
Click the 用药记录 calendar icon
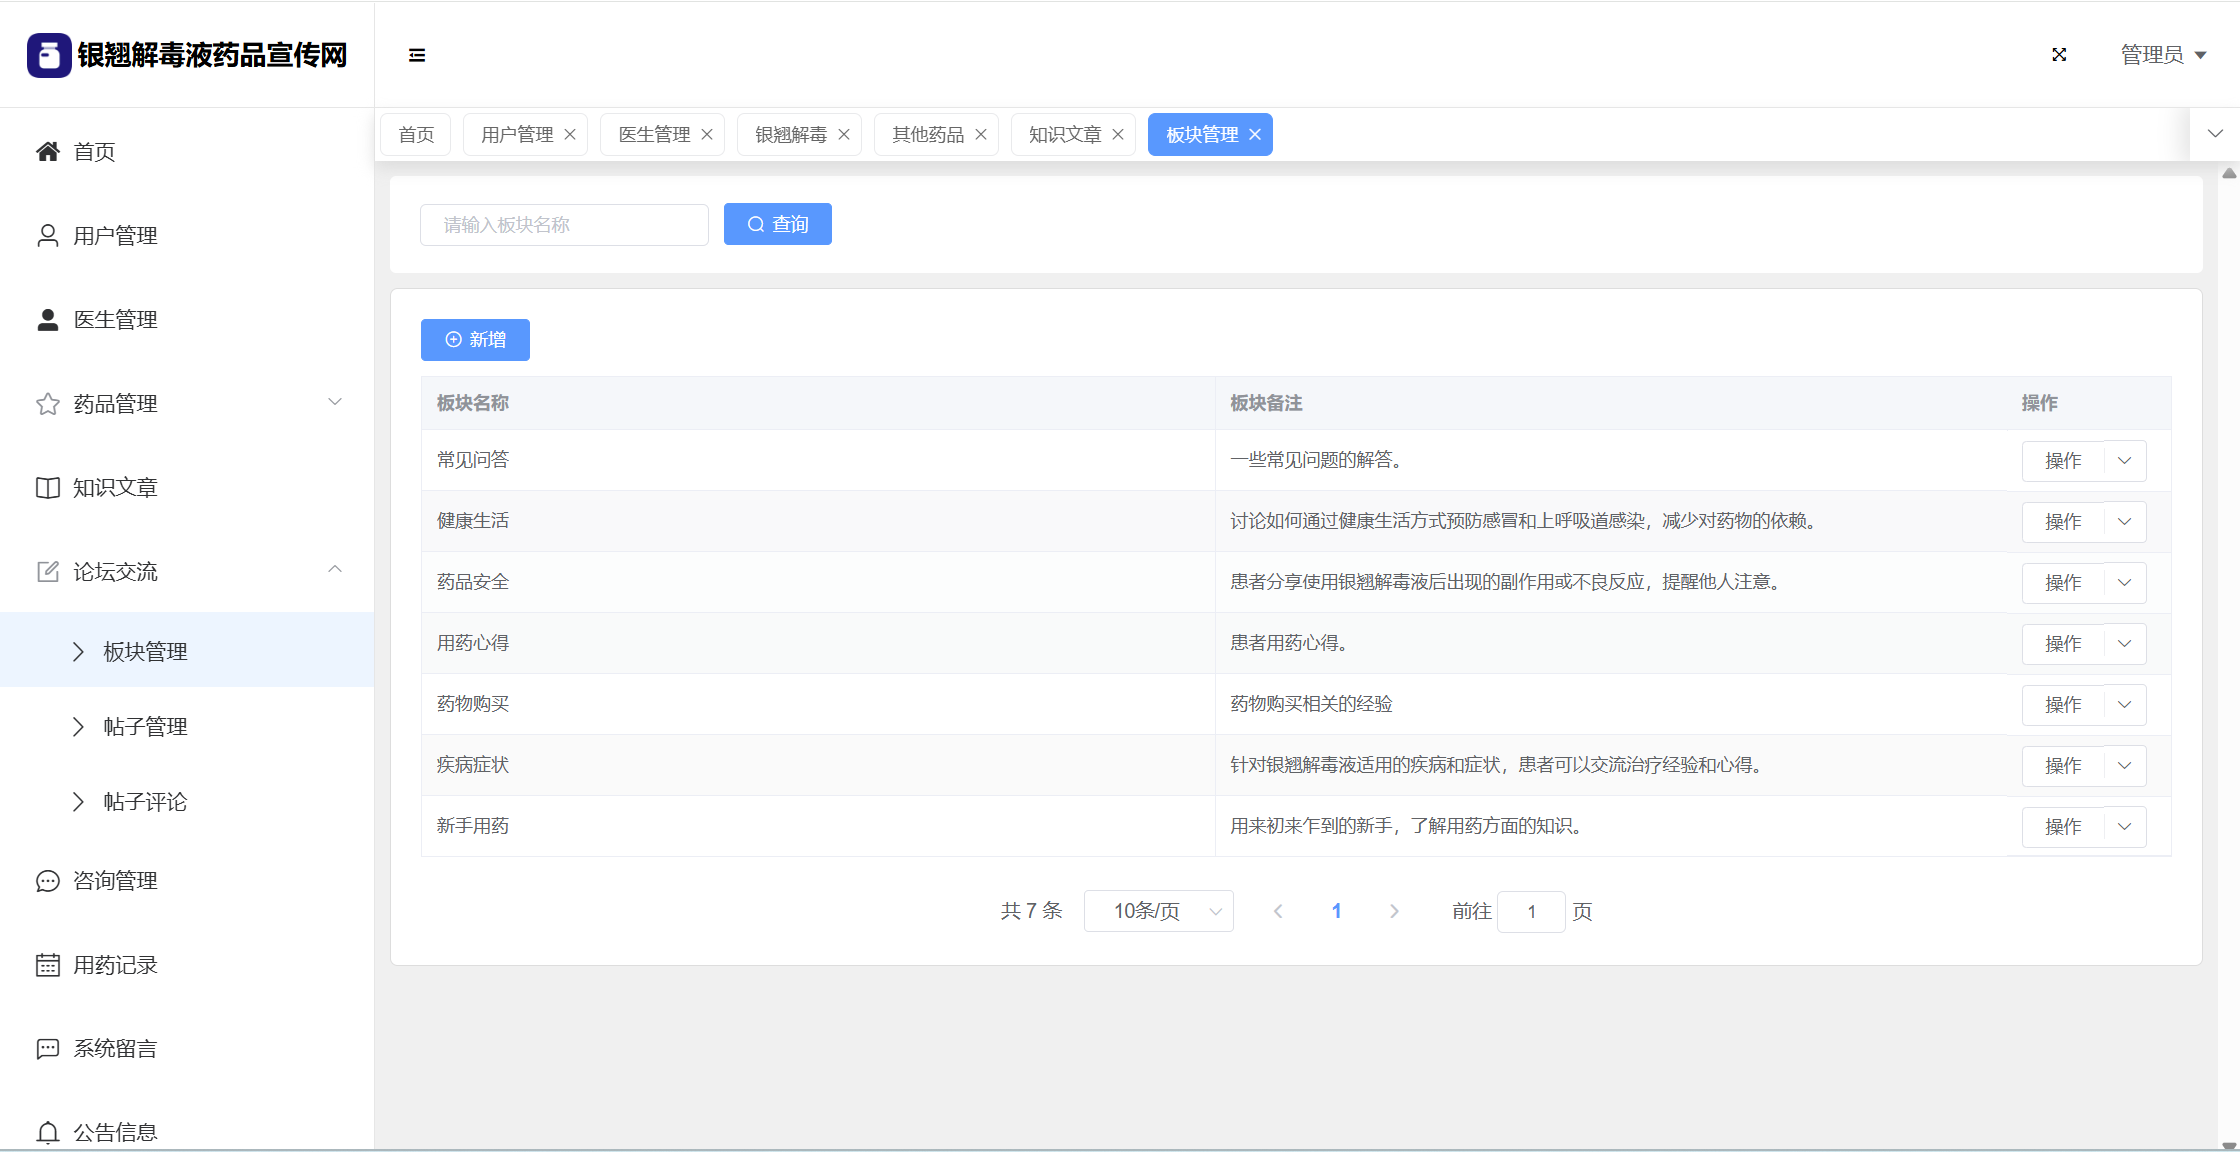click(48, 965)
